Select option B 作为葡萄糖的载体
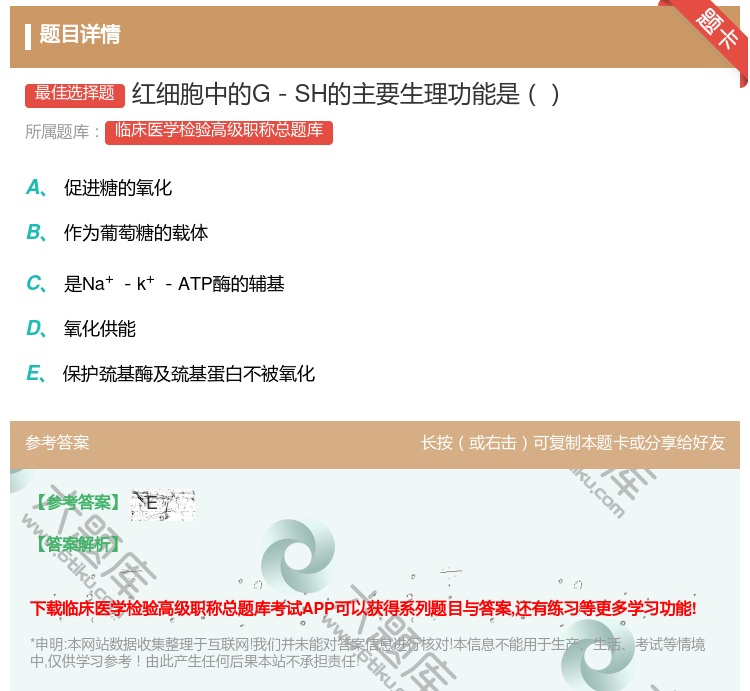Viewport: 750px width, 691px height. tap(117, 233)
